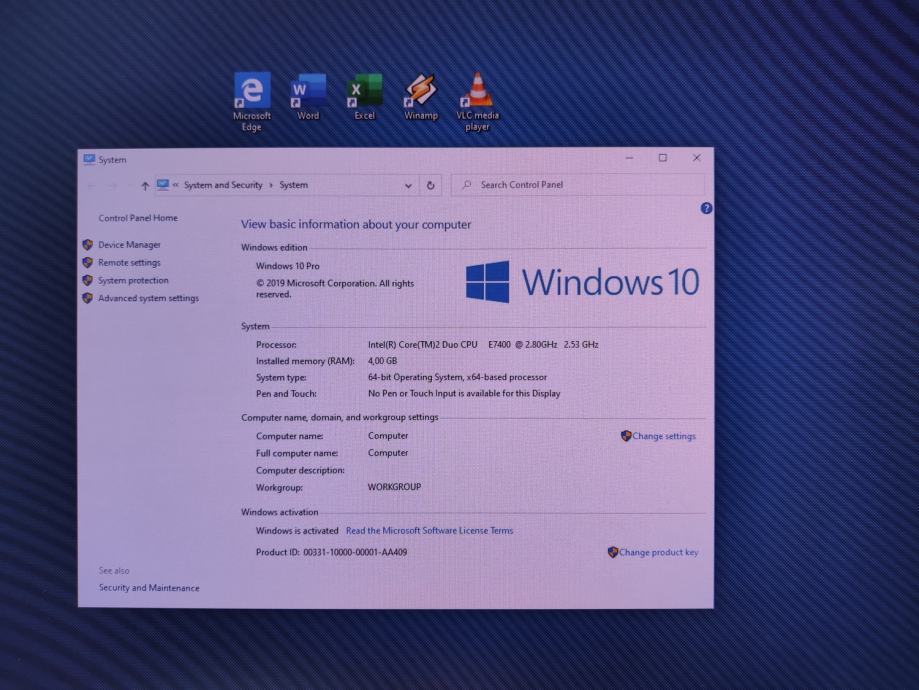Click the Product ID '00331-10000-00001-AA409'
Screen dimensions: 919x690
(x=355, y=552)
